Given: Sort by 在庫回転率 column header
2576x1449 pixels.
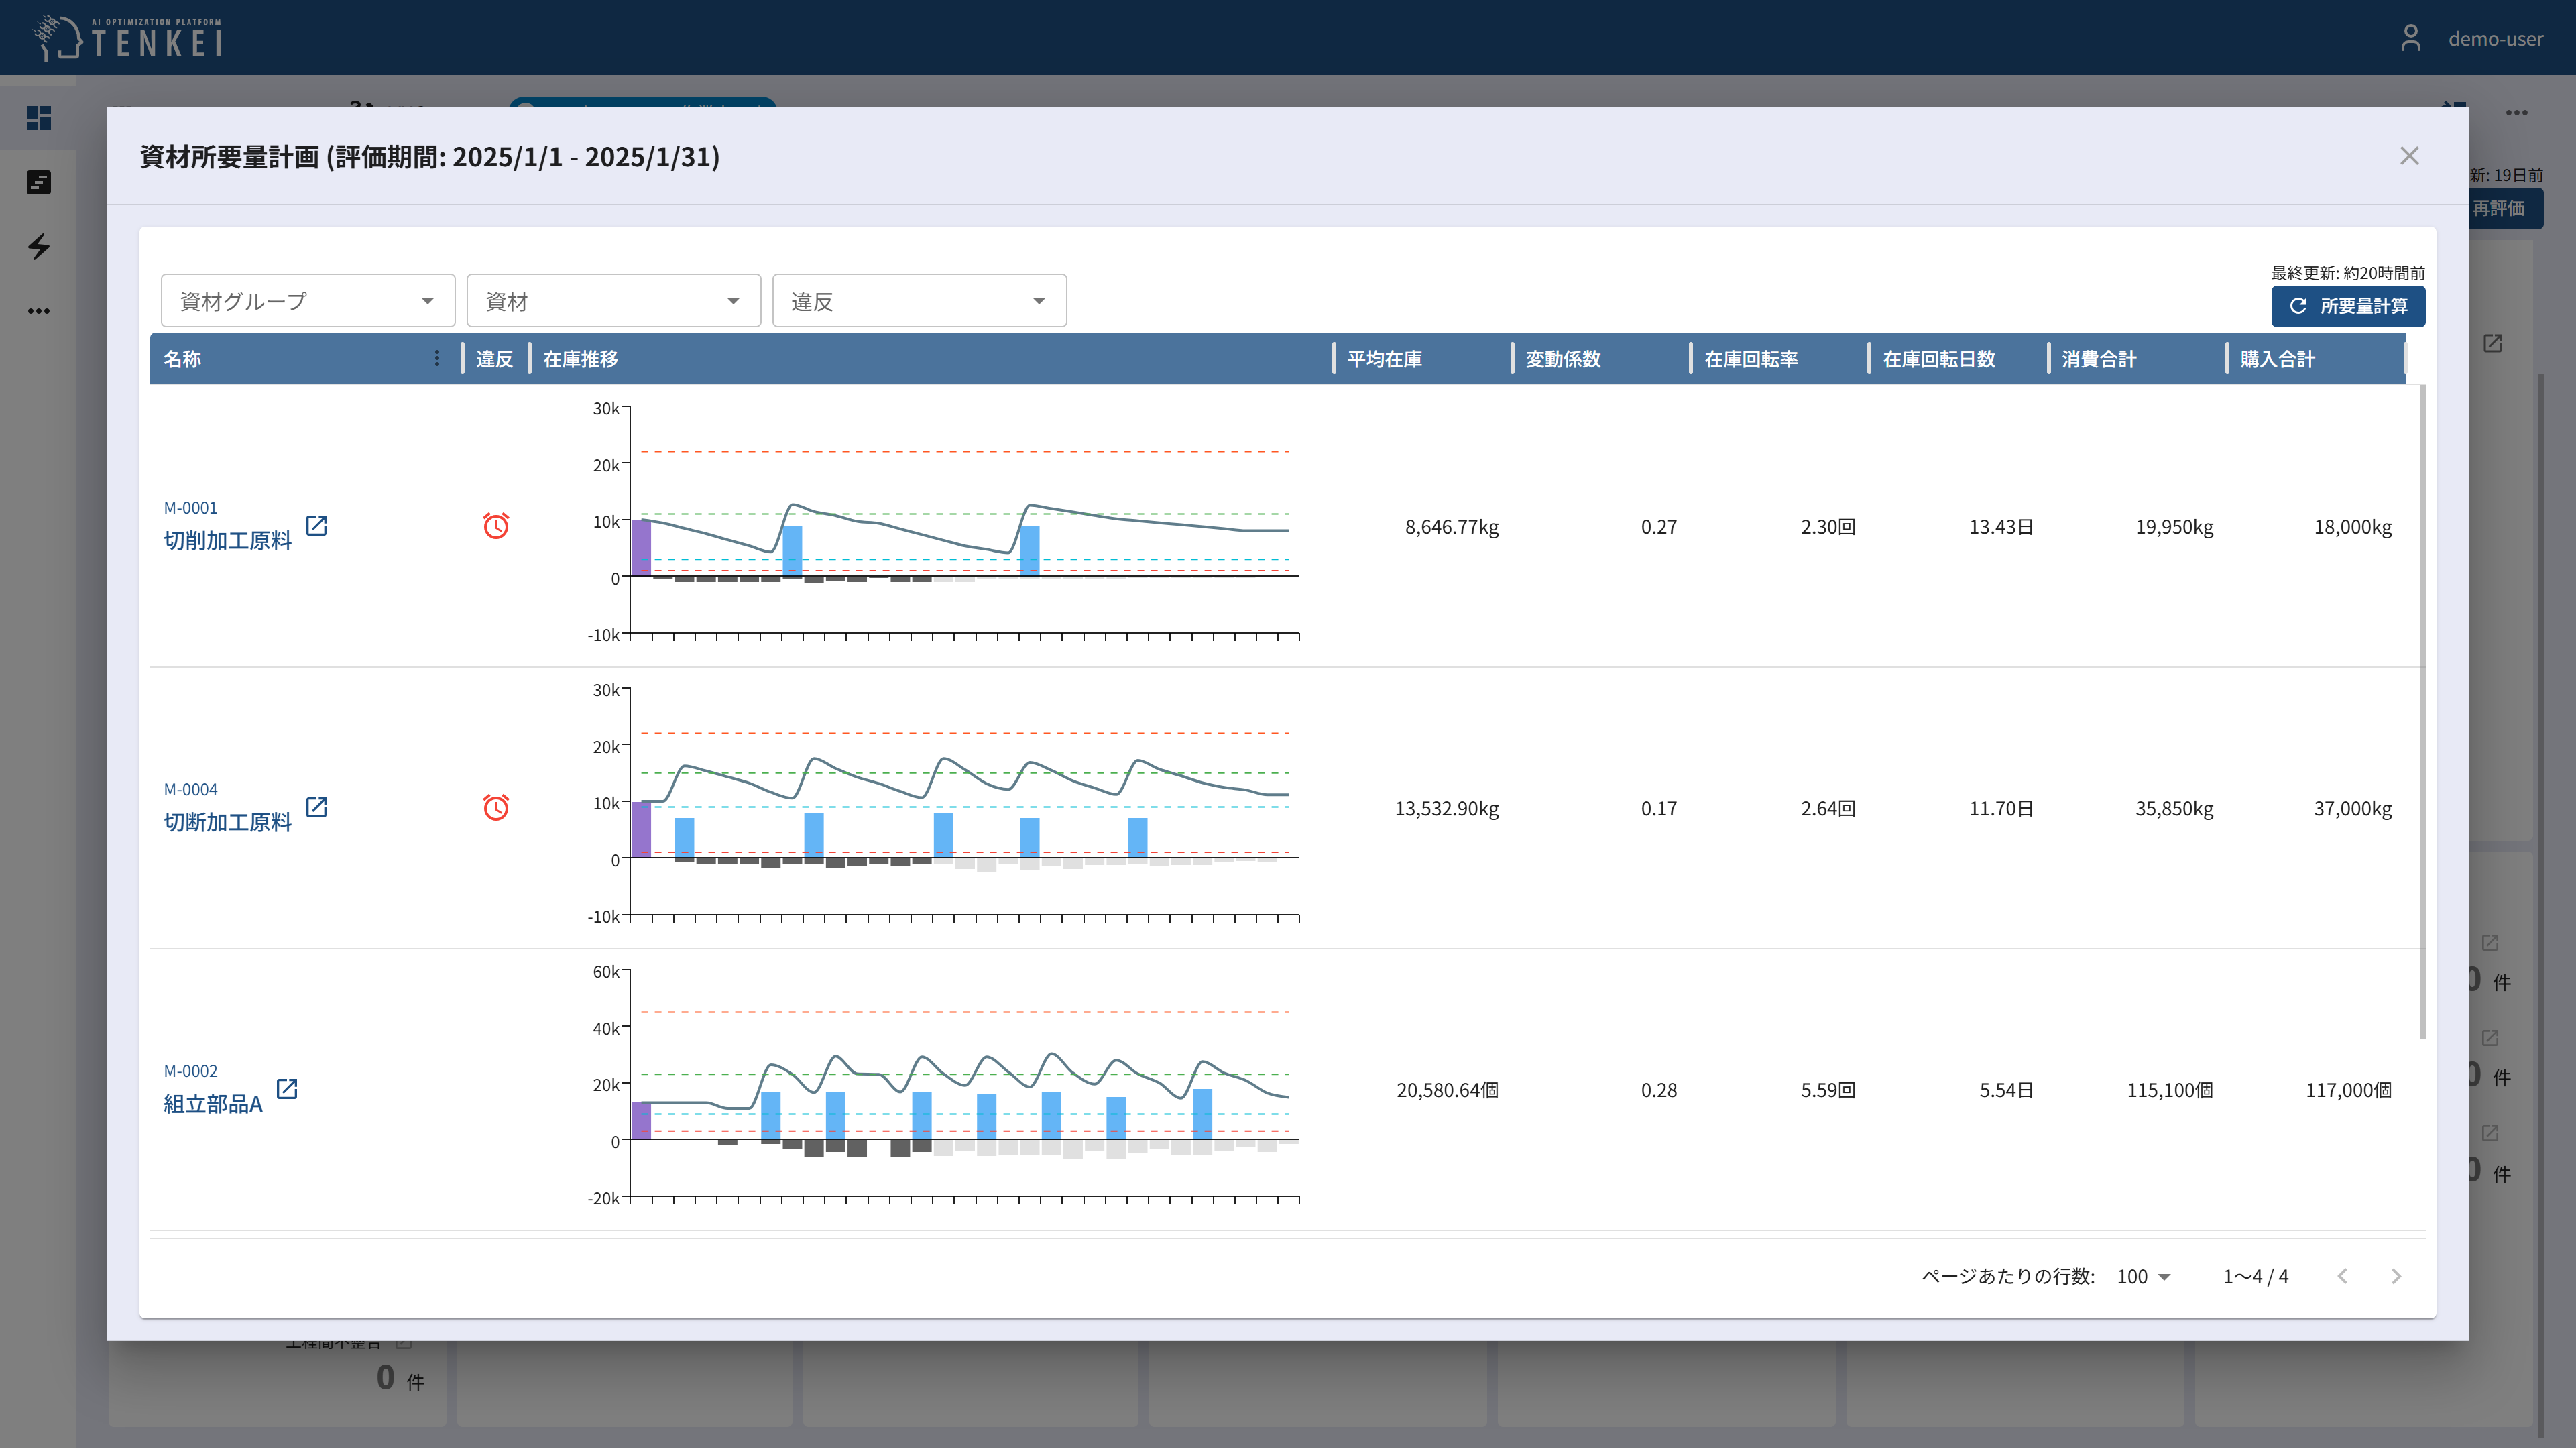Looking at the screenshot, I should coord(1750,359).
